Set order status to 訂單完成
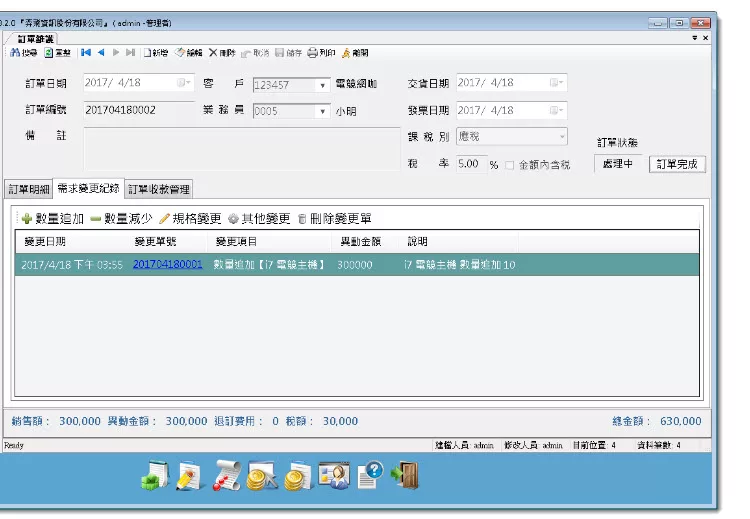The image size is (750, 519). (677, 164)
